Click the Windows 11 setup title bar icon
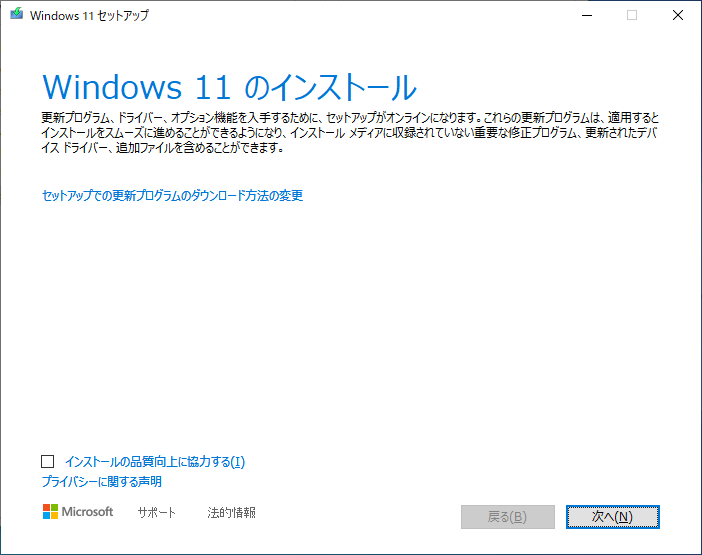This screenshot has height=555, width=702. [x=17, y=14]
